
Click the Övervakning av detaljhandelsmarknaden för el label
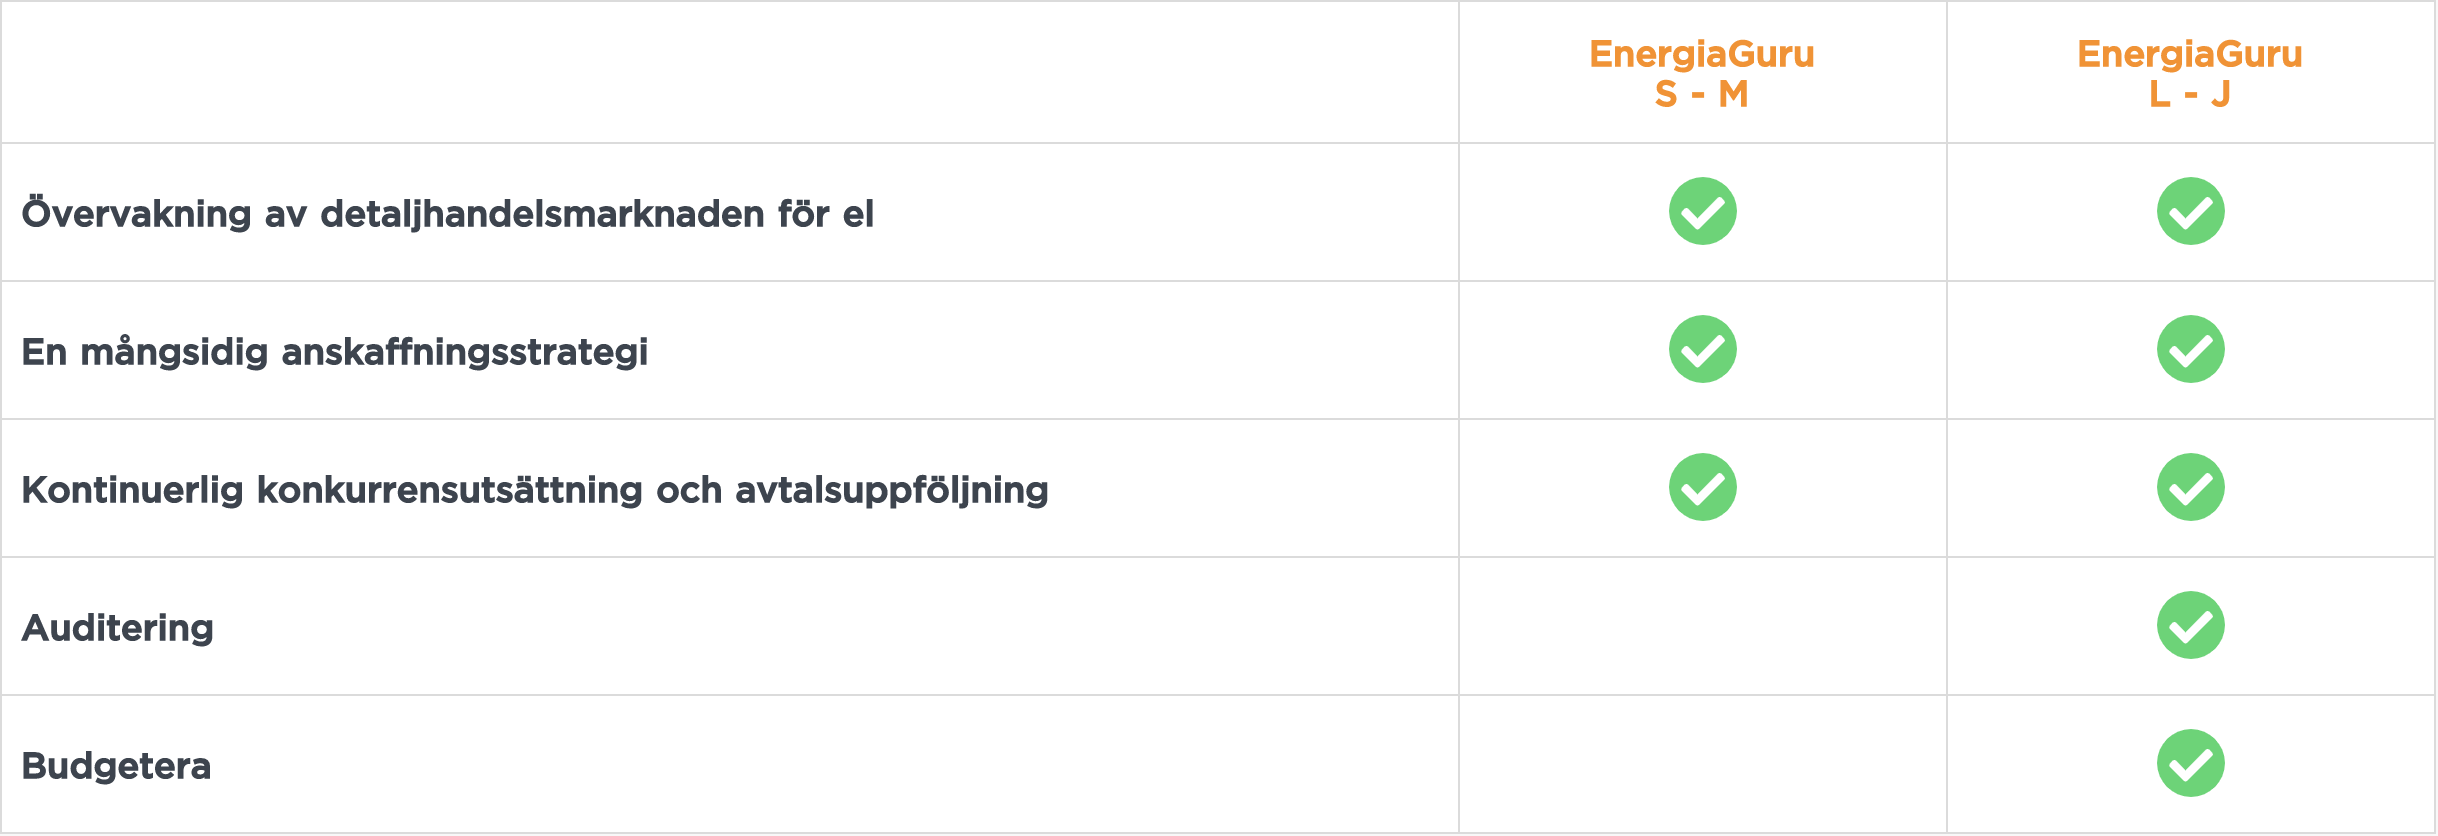pyautogui.click(x=448, y=213)
